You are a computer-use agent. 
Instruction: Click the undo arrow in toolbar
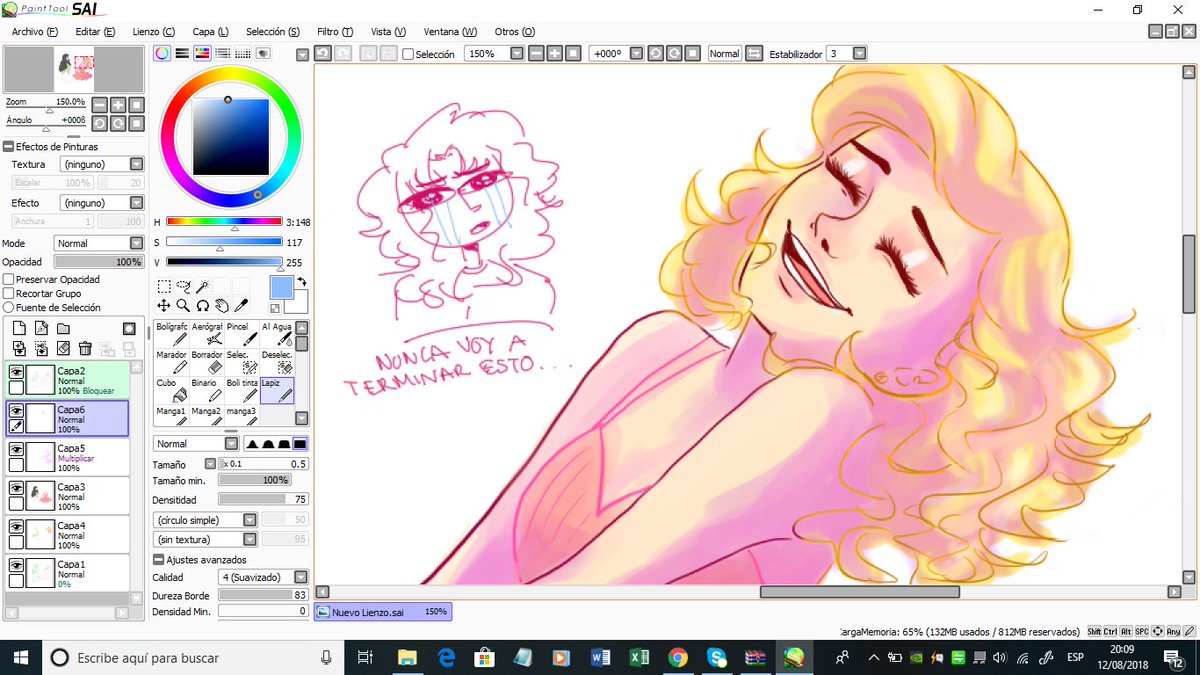click(x=325, y=53)
